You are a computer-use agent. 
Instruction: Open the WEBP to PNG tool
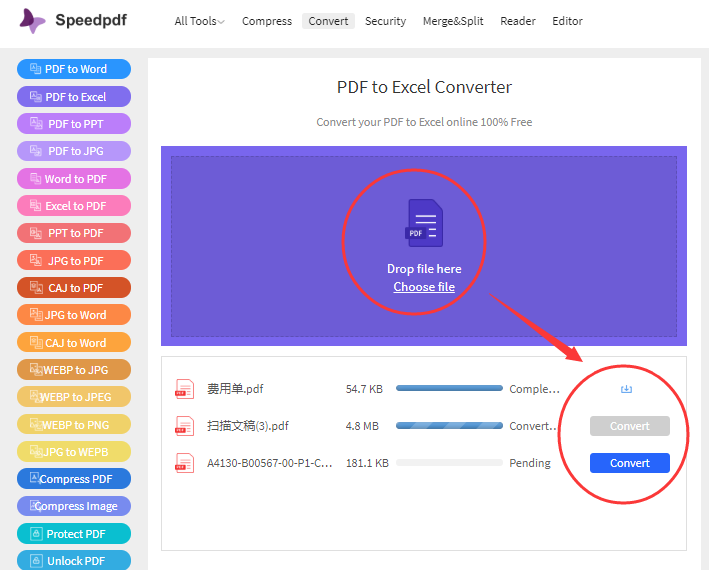tap(74, 424)
